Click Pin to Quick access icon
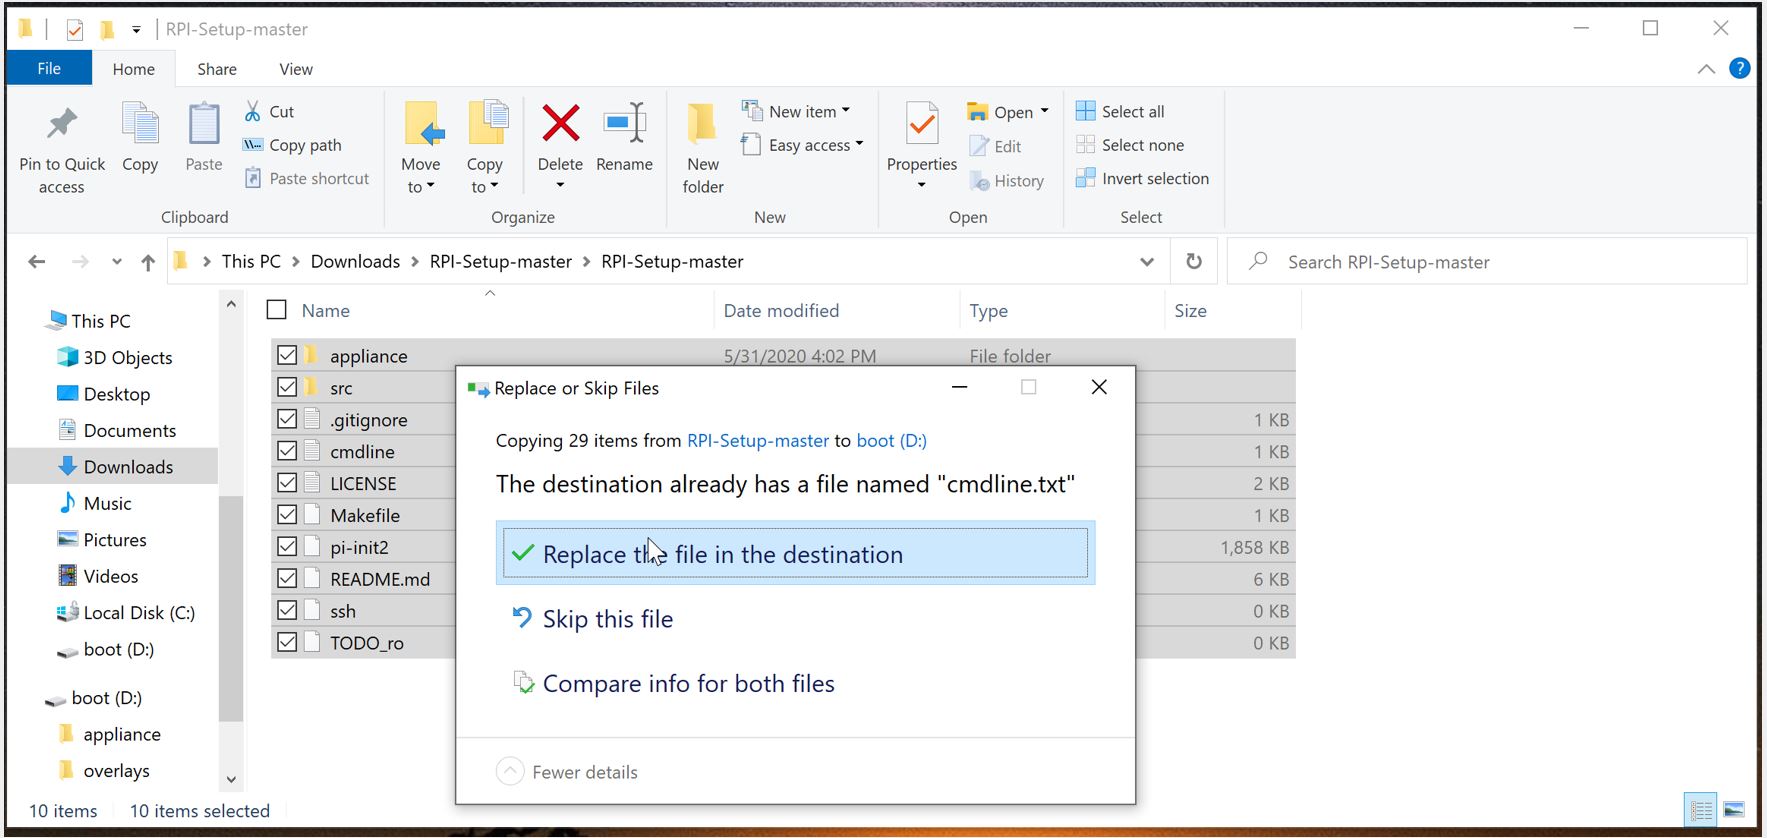Viewport: 1767px width, 838px height. [62, 124]
